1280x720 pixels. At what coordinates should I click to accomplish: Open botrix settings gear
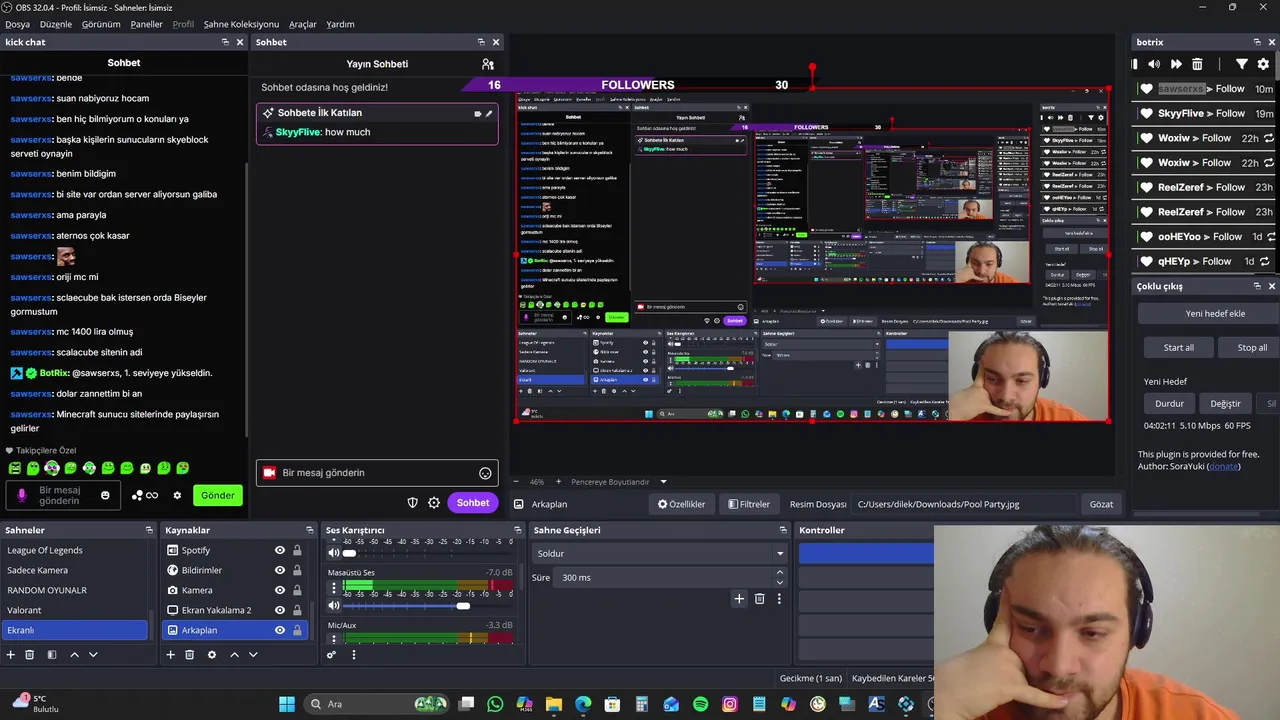1263,64
